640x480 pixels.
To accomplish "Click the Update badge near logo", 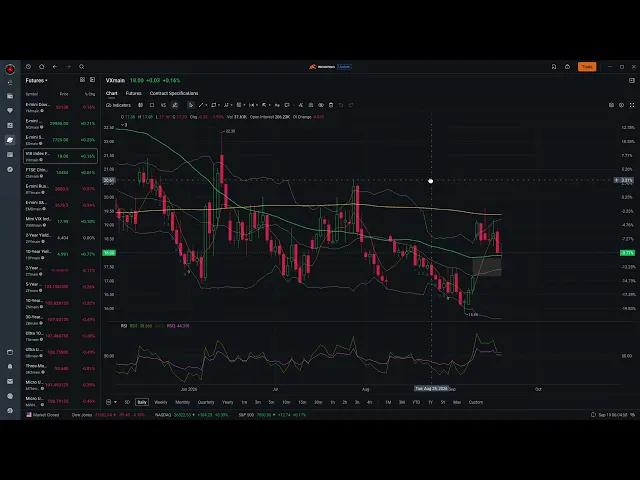I will [x=344, y=67].
